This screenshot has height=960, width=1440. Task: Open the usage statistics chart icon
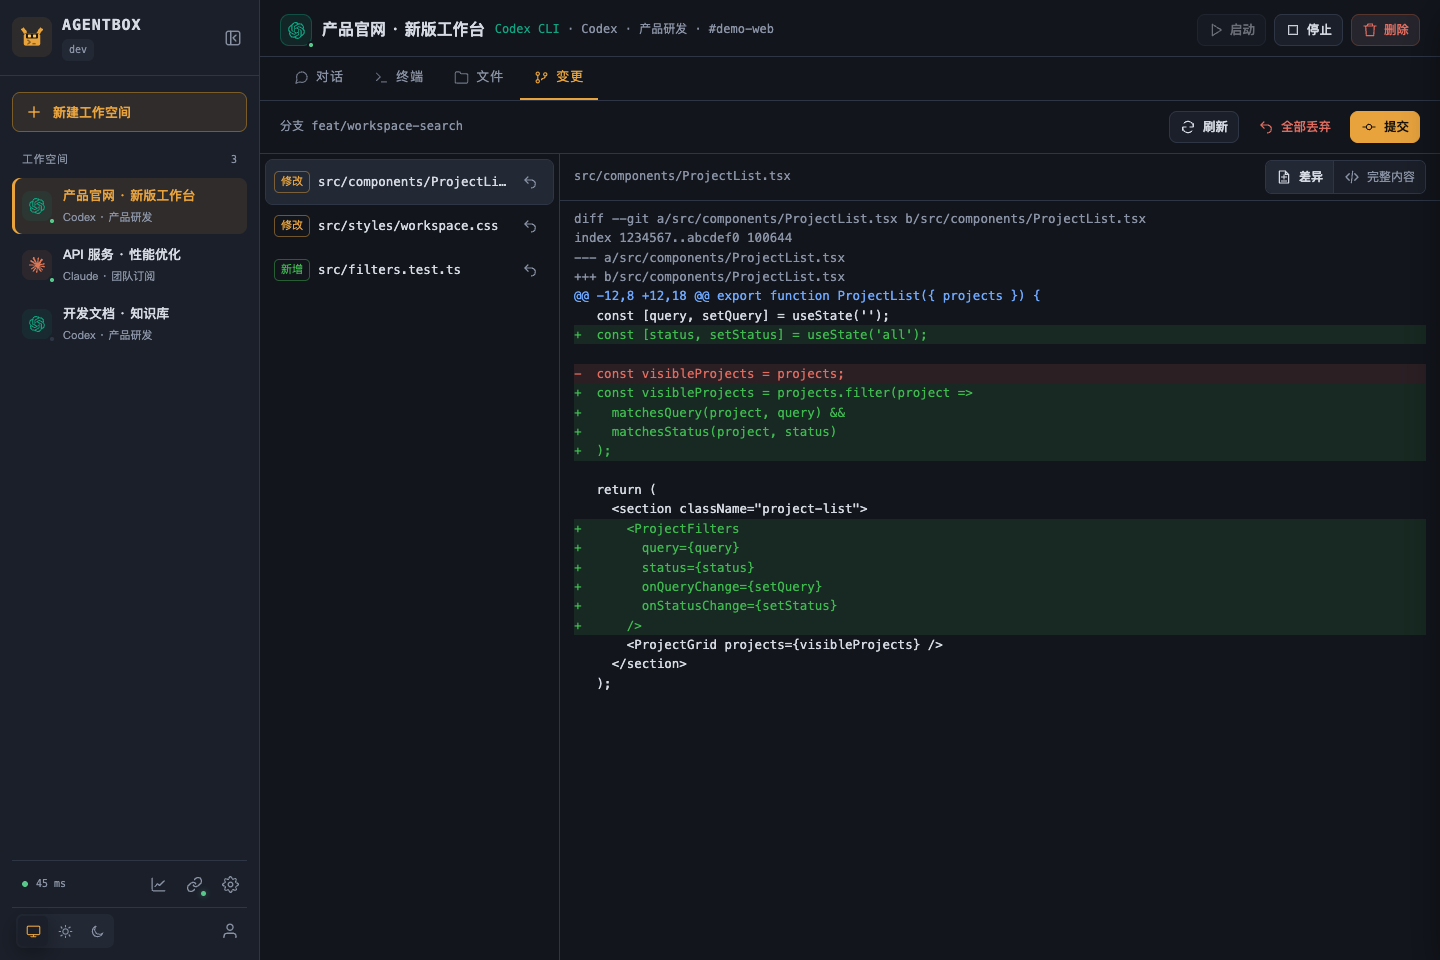pos(158,884)
